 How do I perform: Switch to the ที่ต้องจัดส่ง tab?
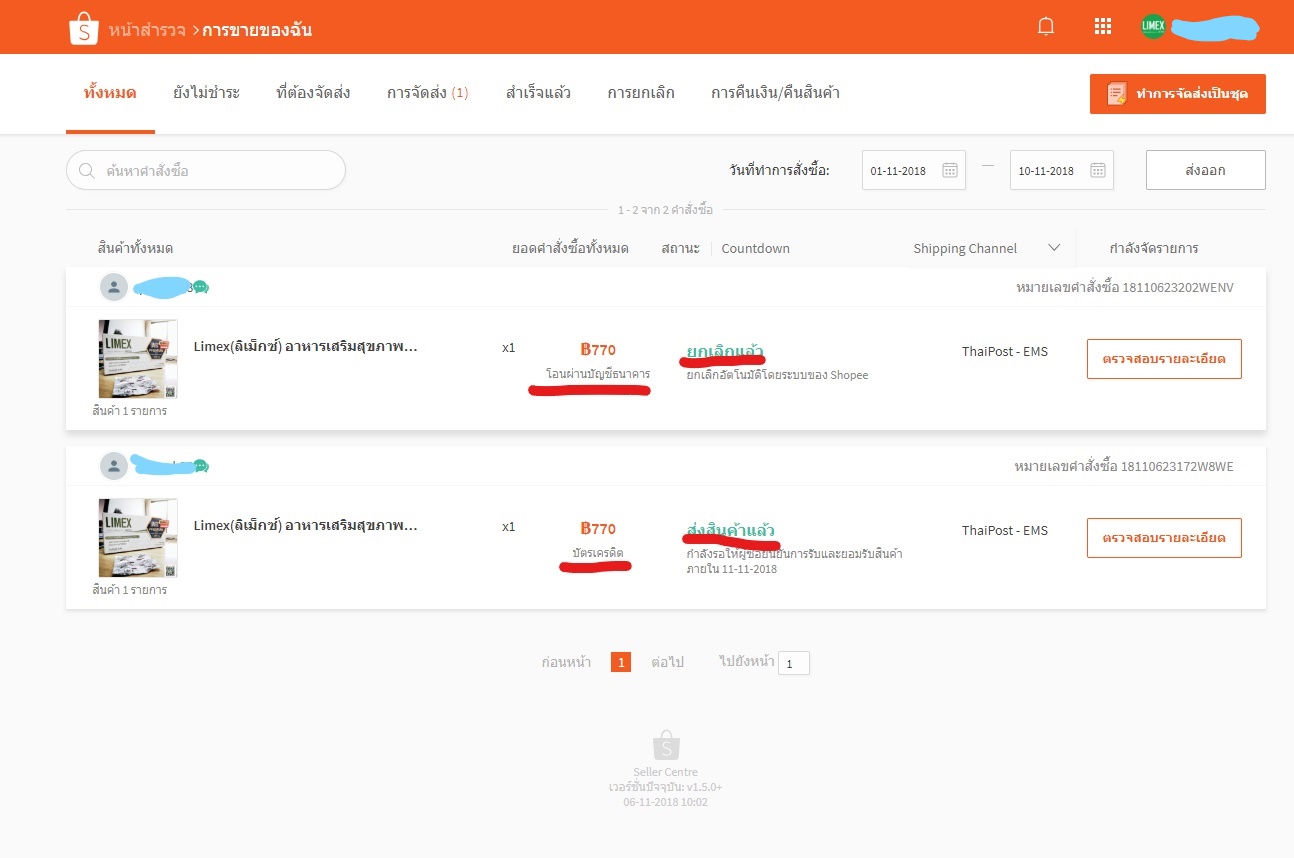[x=313, y=93]
